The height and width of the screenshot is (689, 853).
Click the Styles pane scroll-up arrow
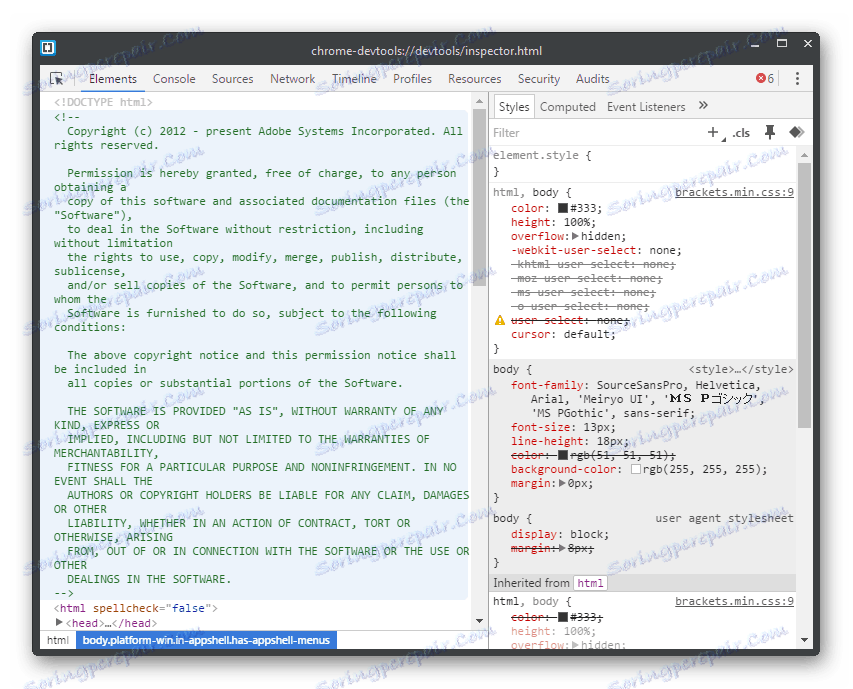[804, 156]
